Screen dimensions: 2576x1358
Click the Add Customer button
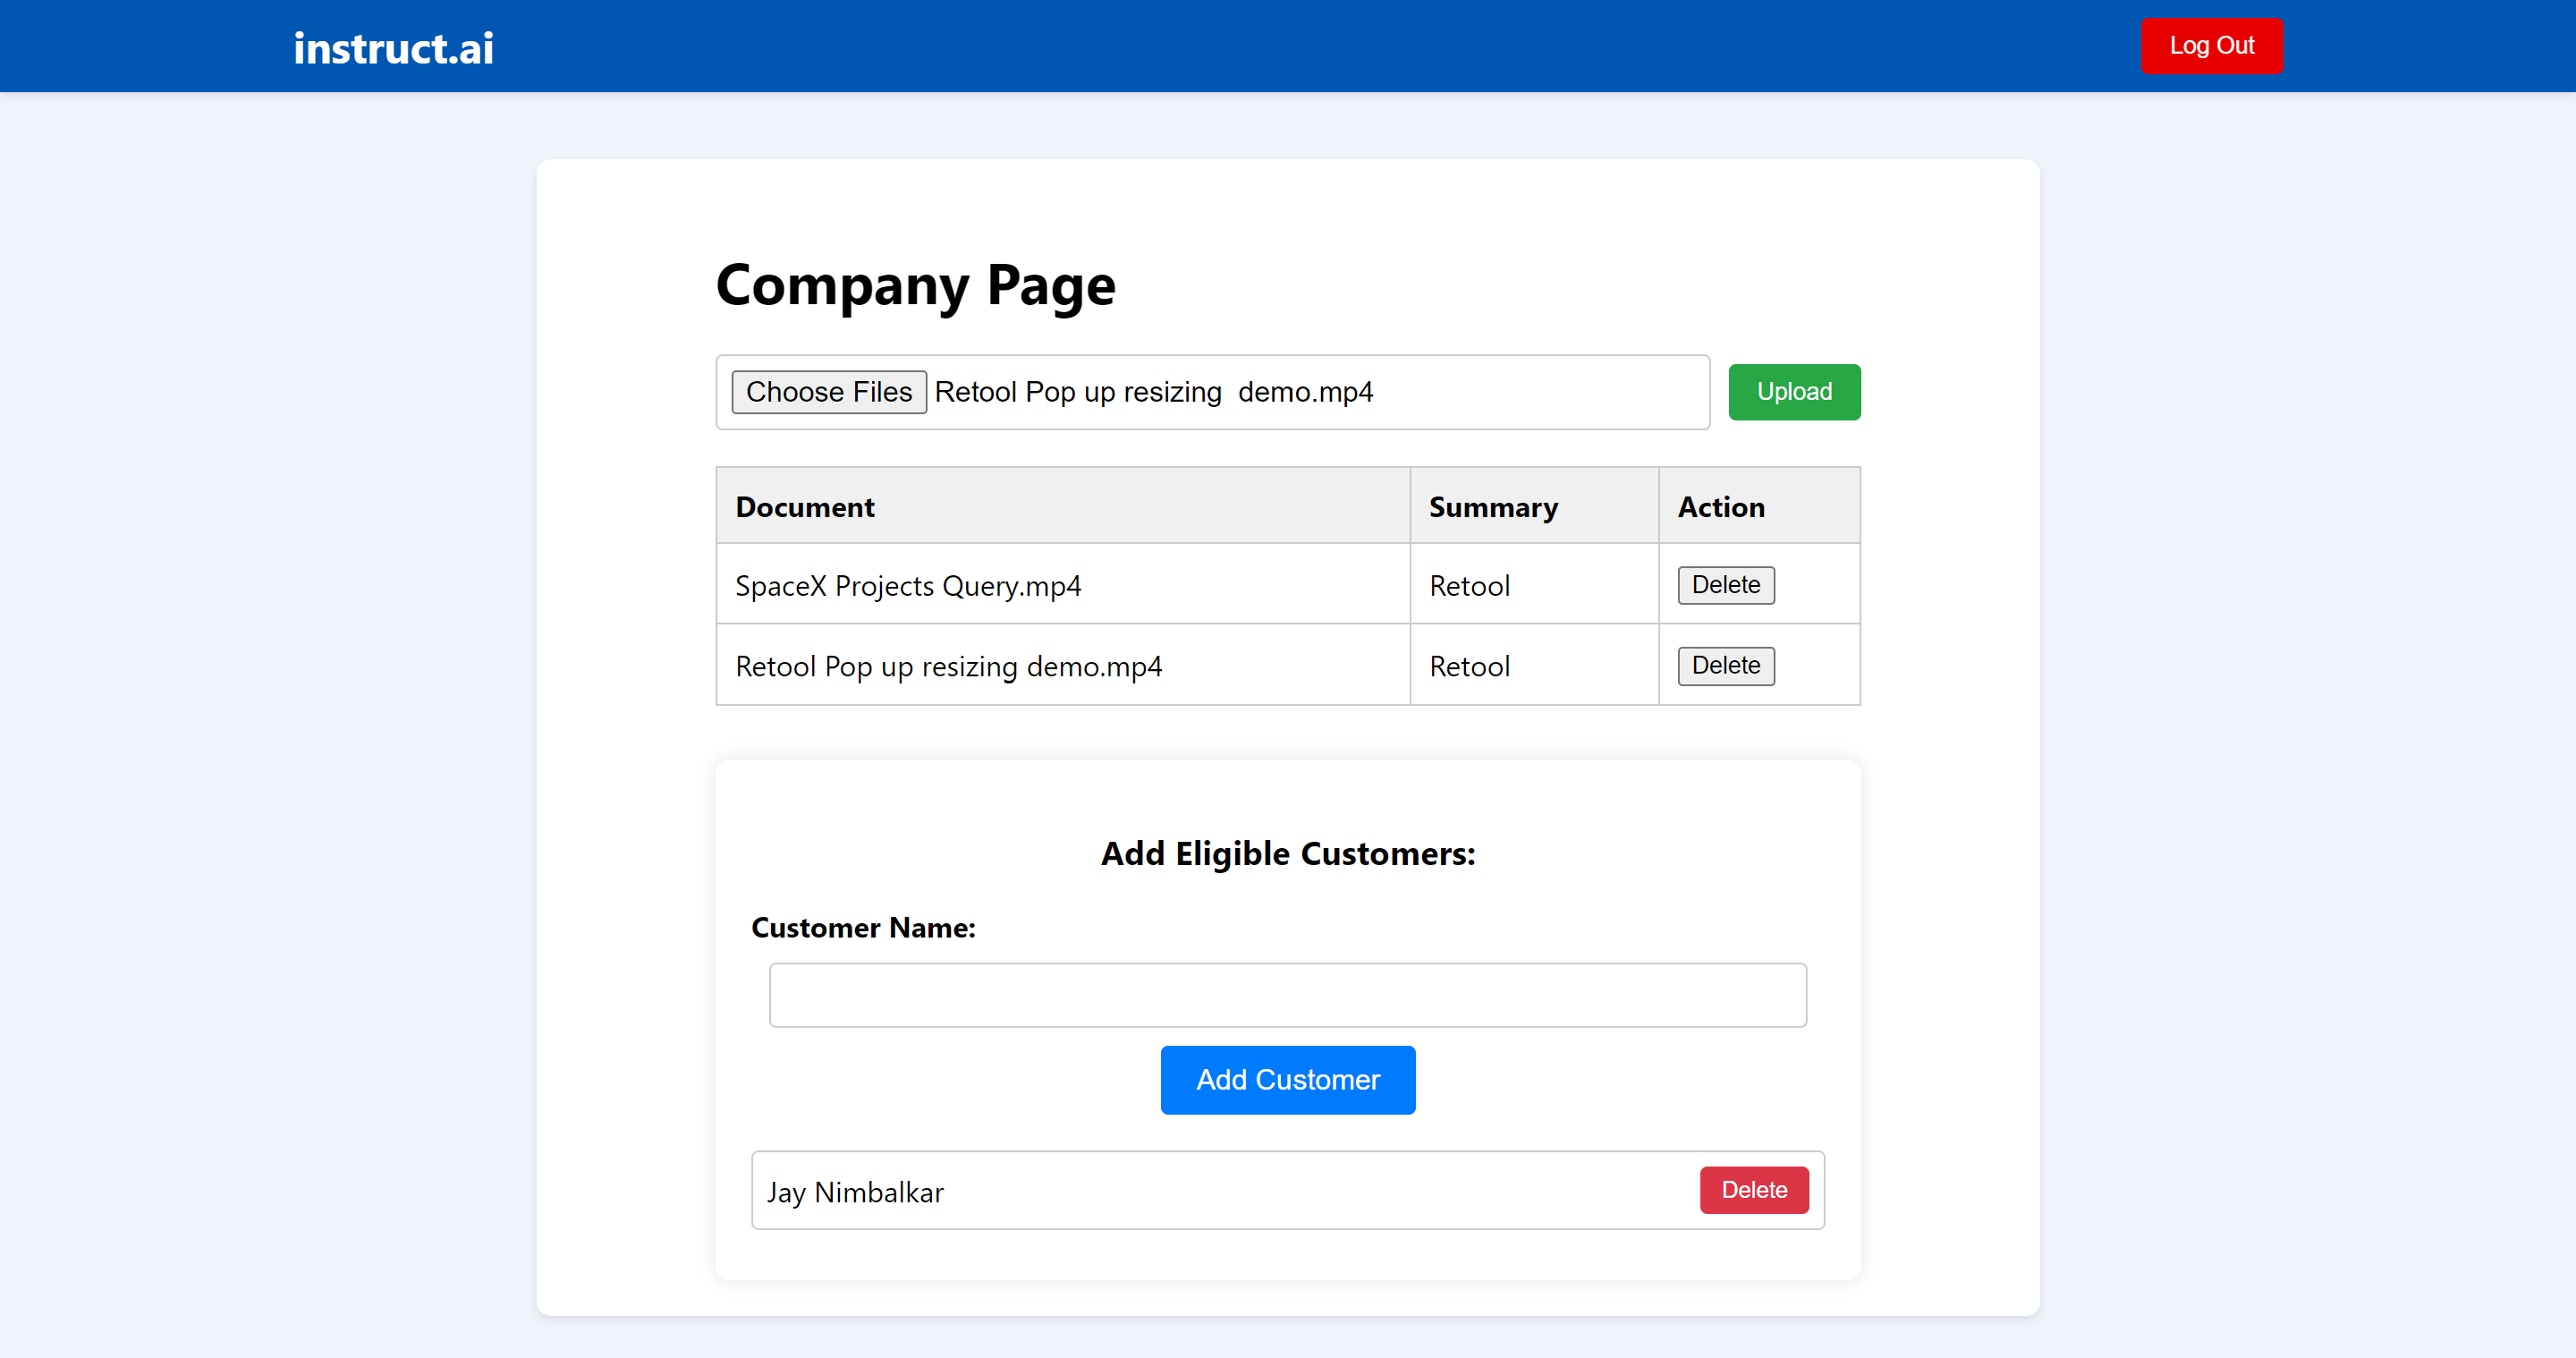pyautogui.click(x=1287, y=1080)
